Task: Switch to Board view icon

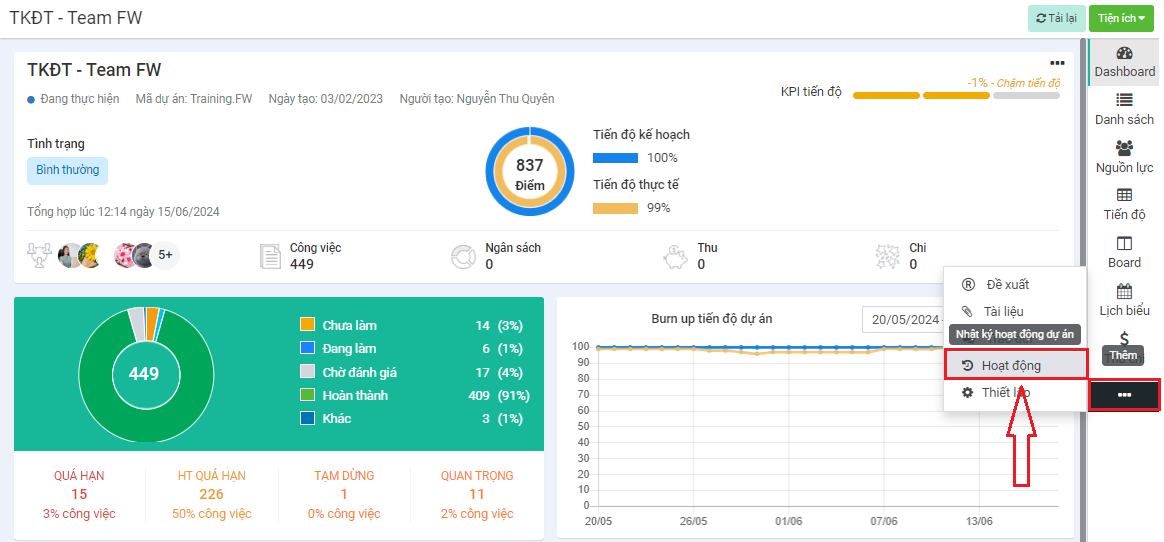Action: (1124, 252)
